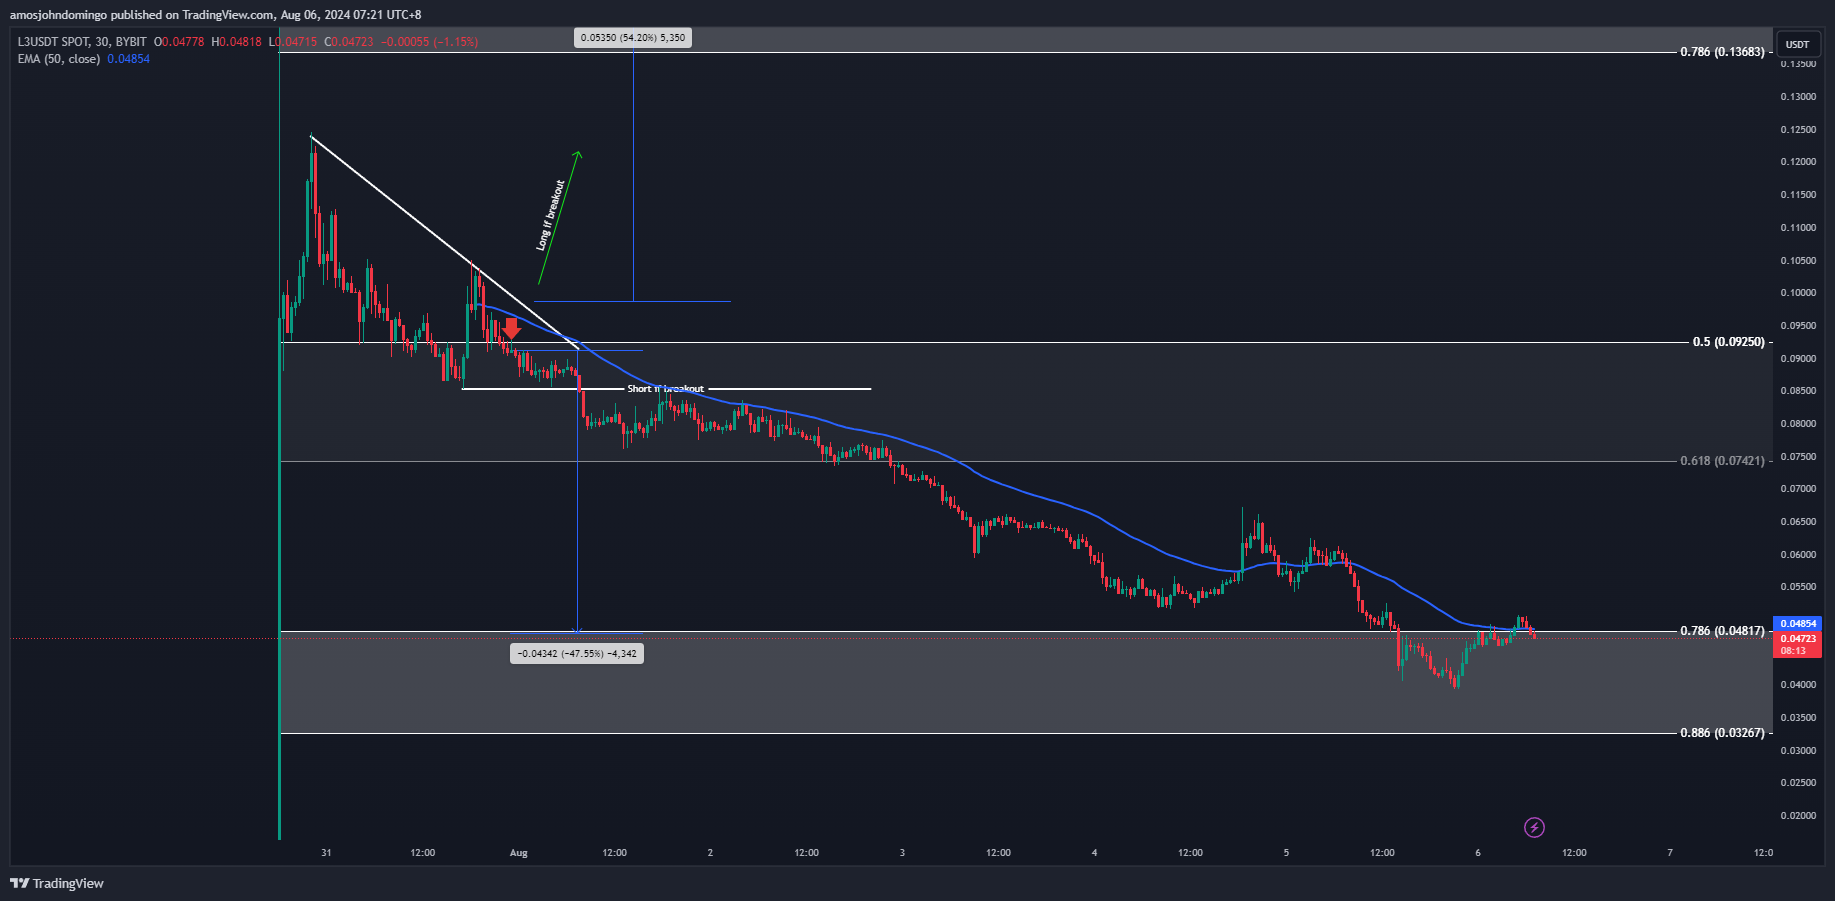The width and height of the screenshot is (1835, 901).
Task: Select the 0.05350 (54.20%) measurement label
Action: (633, 38)
